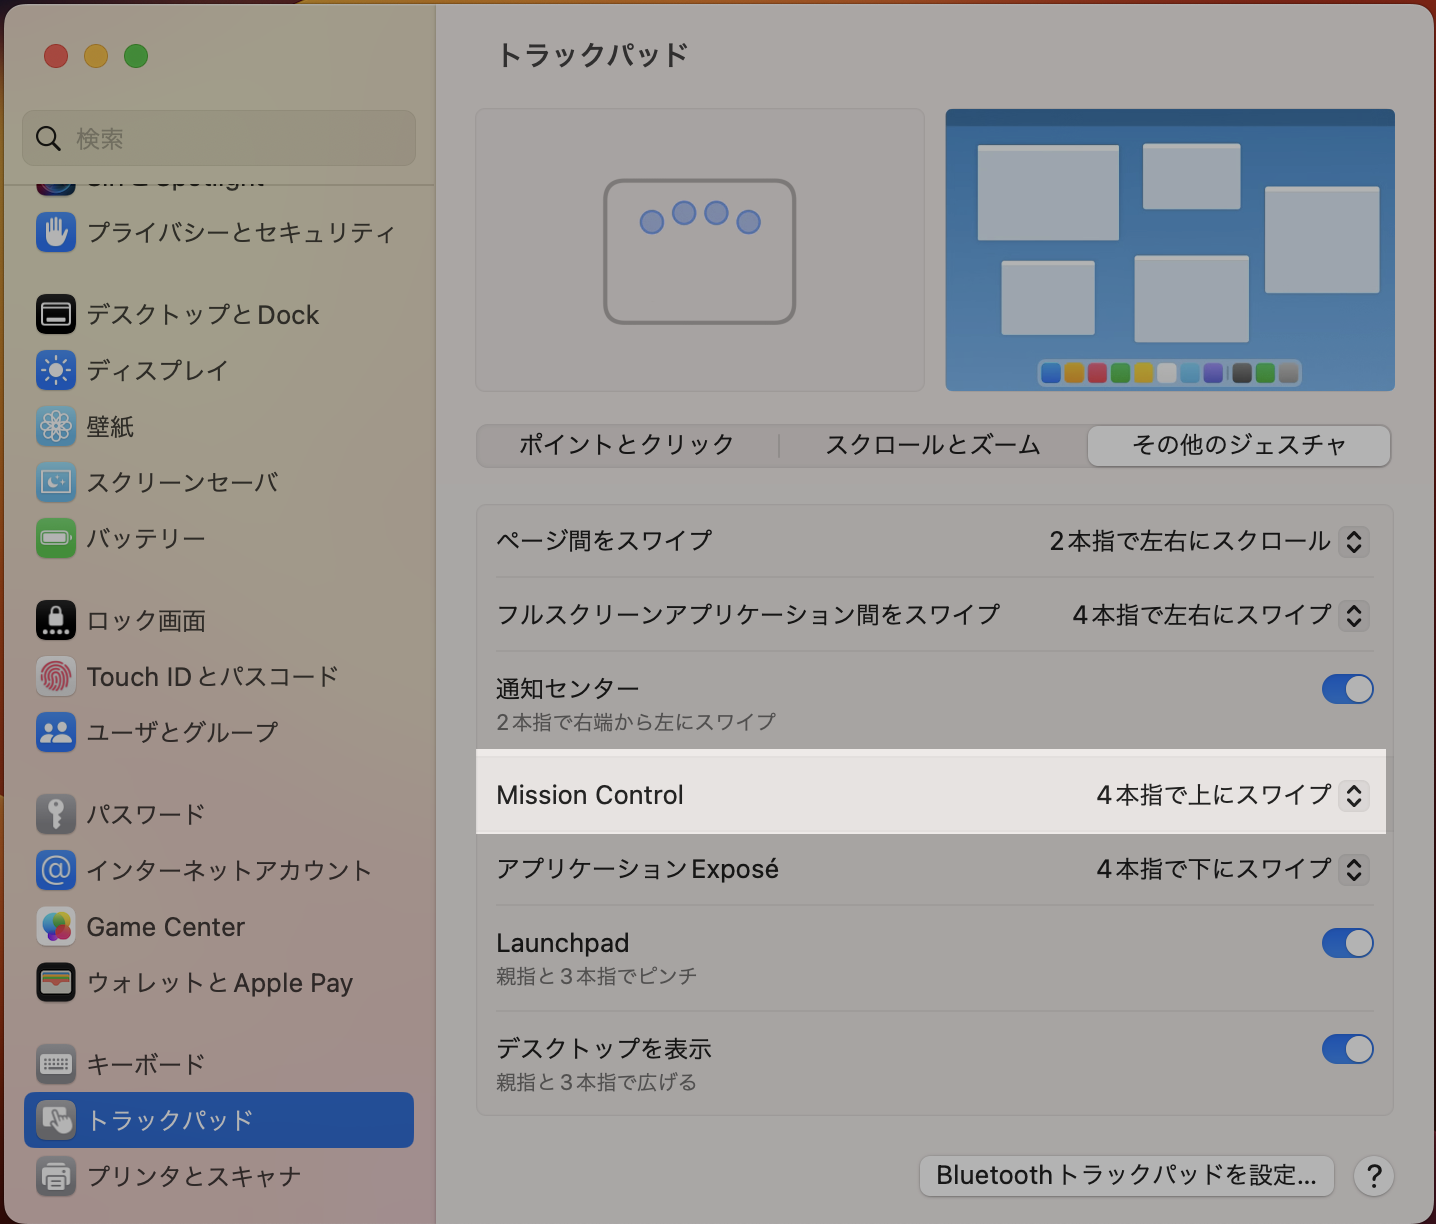This screenshot has height=1224, width=1436.
Task: Click the デスクトップとDock sidebar icon
Action: tap(56, 314)
